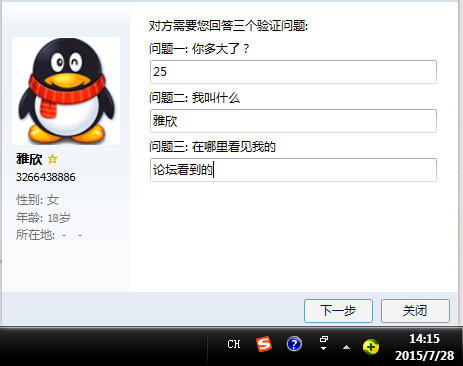Show hidden tray icons with the up arrow

pyautogui.click(x=346, y=347)
